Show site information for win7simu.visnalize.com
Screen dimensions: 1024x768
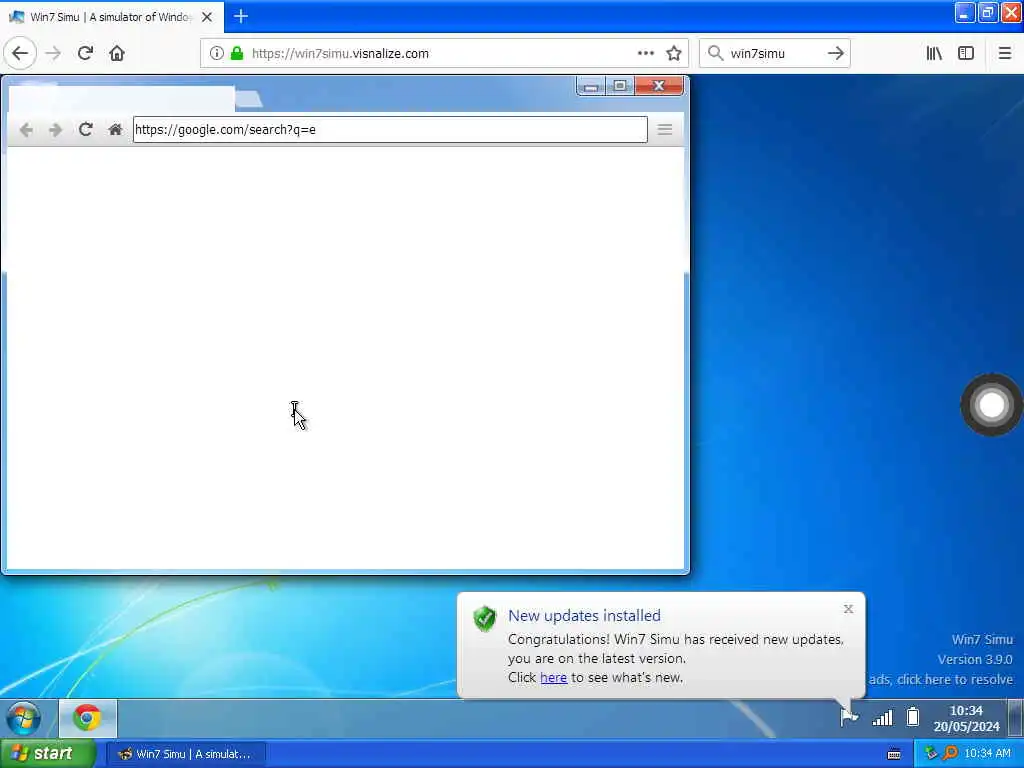point(217,53)
